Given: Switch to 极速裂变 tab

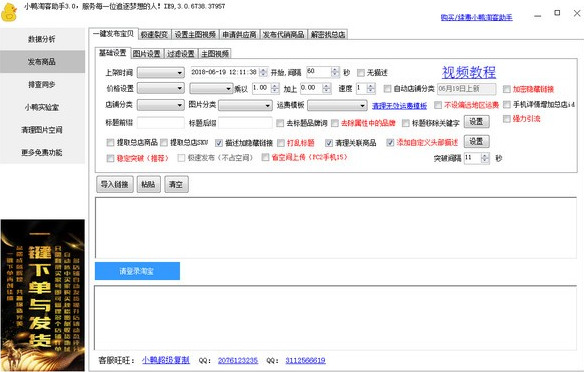Looking at the screenshot, I should [154, 35].
